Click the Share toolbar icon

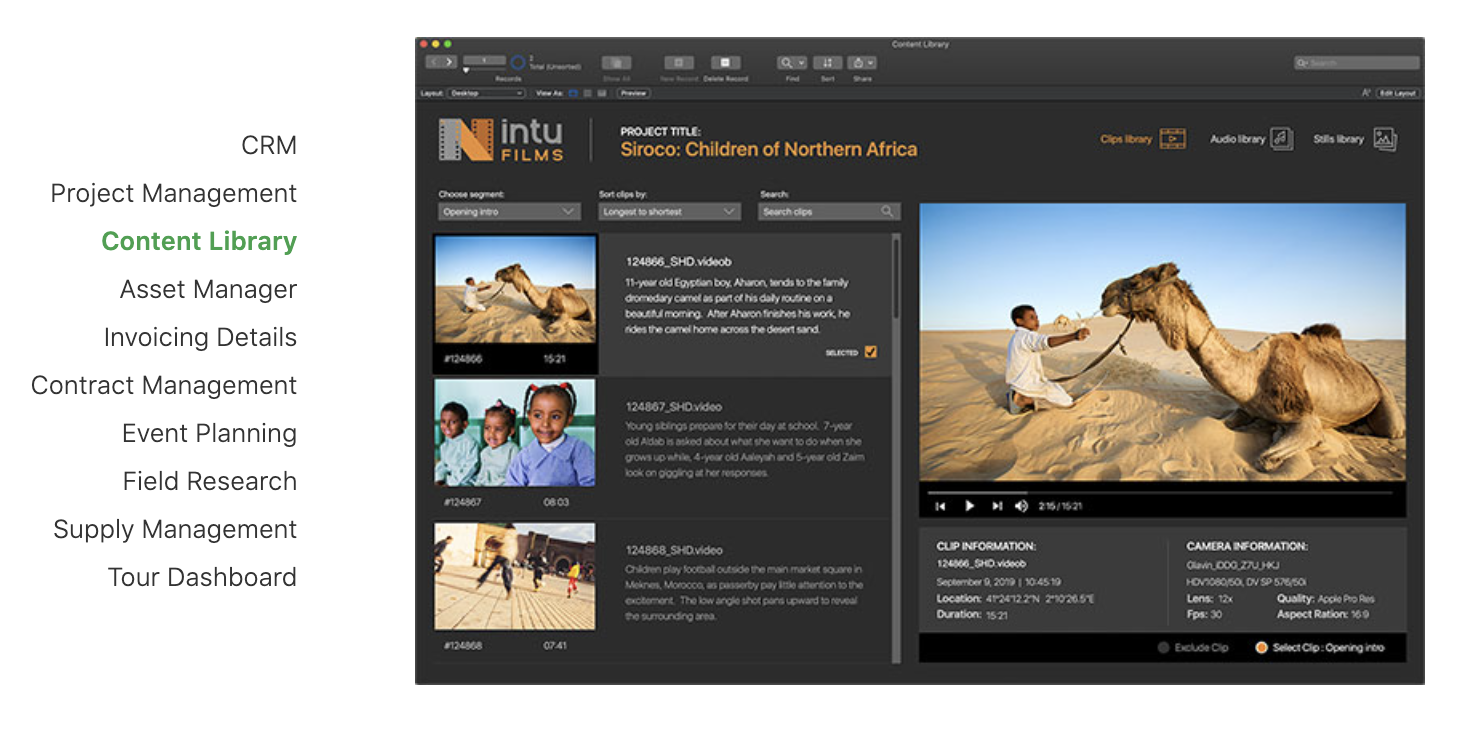[x=858, y=62]
